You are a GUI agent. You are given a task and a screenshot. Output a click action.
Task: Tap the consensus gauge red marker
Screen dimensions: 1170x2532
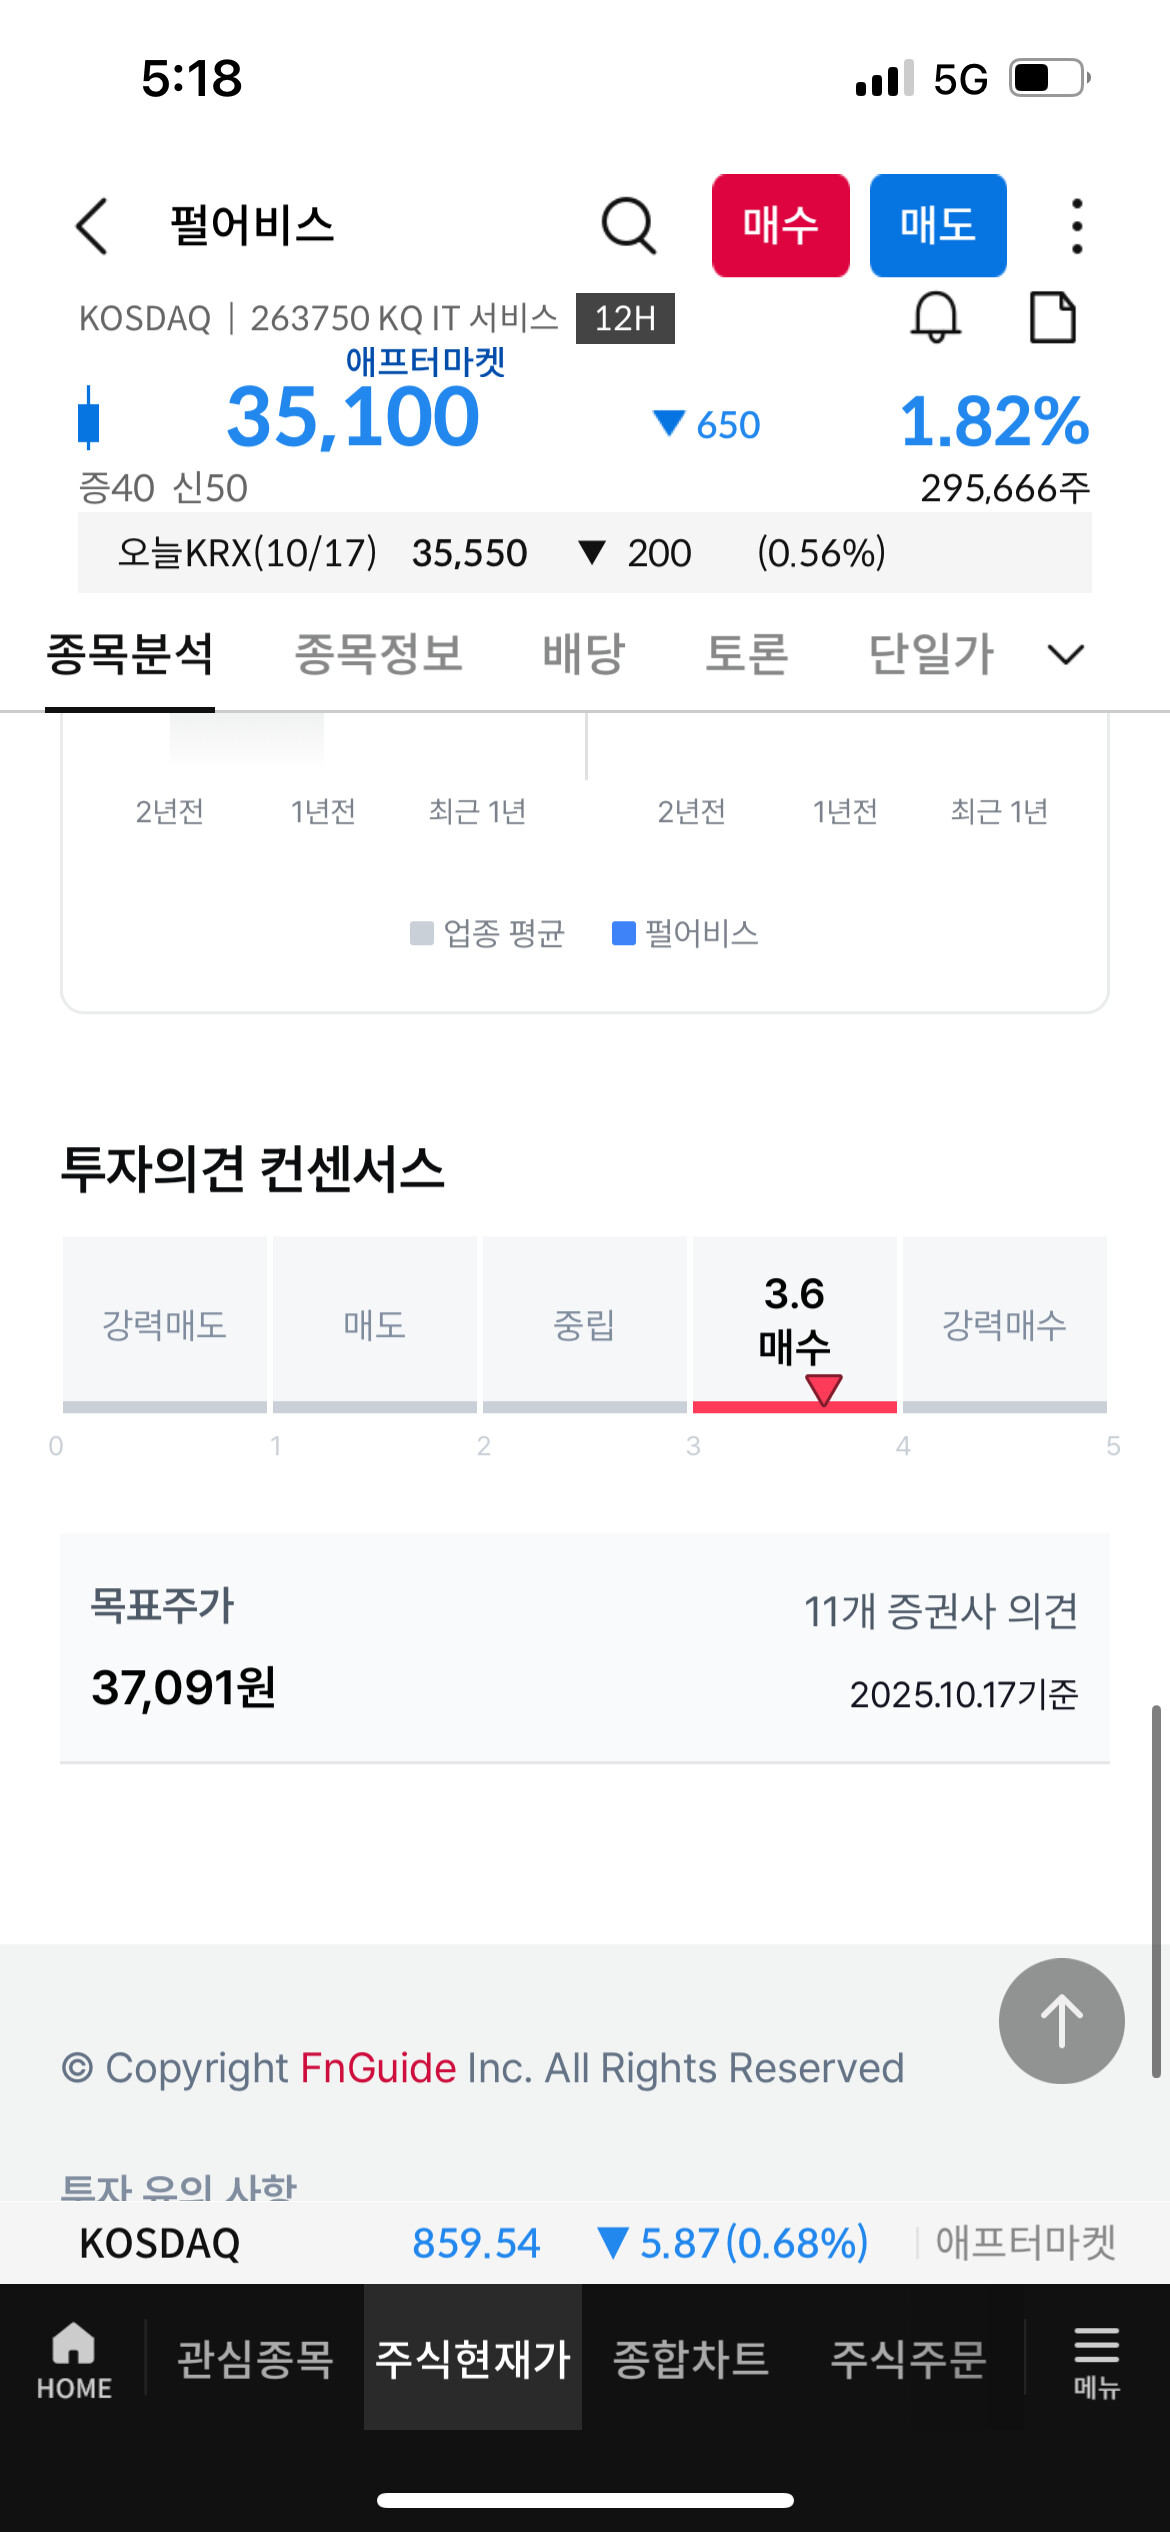point(824,1389)
